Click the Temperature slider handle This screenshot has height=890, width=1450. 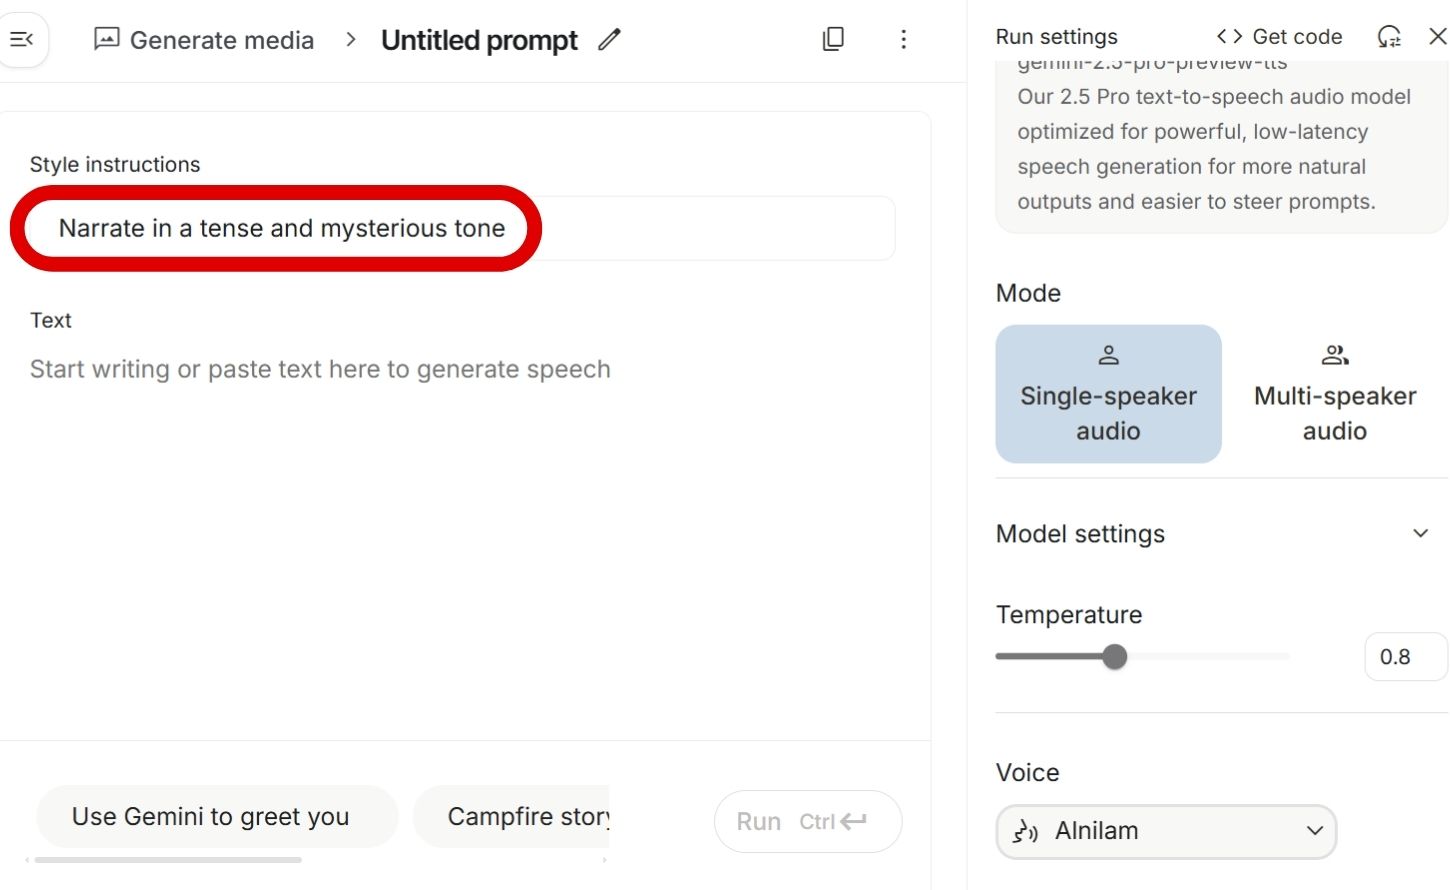click(1115, 657)
